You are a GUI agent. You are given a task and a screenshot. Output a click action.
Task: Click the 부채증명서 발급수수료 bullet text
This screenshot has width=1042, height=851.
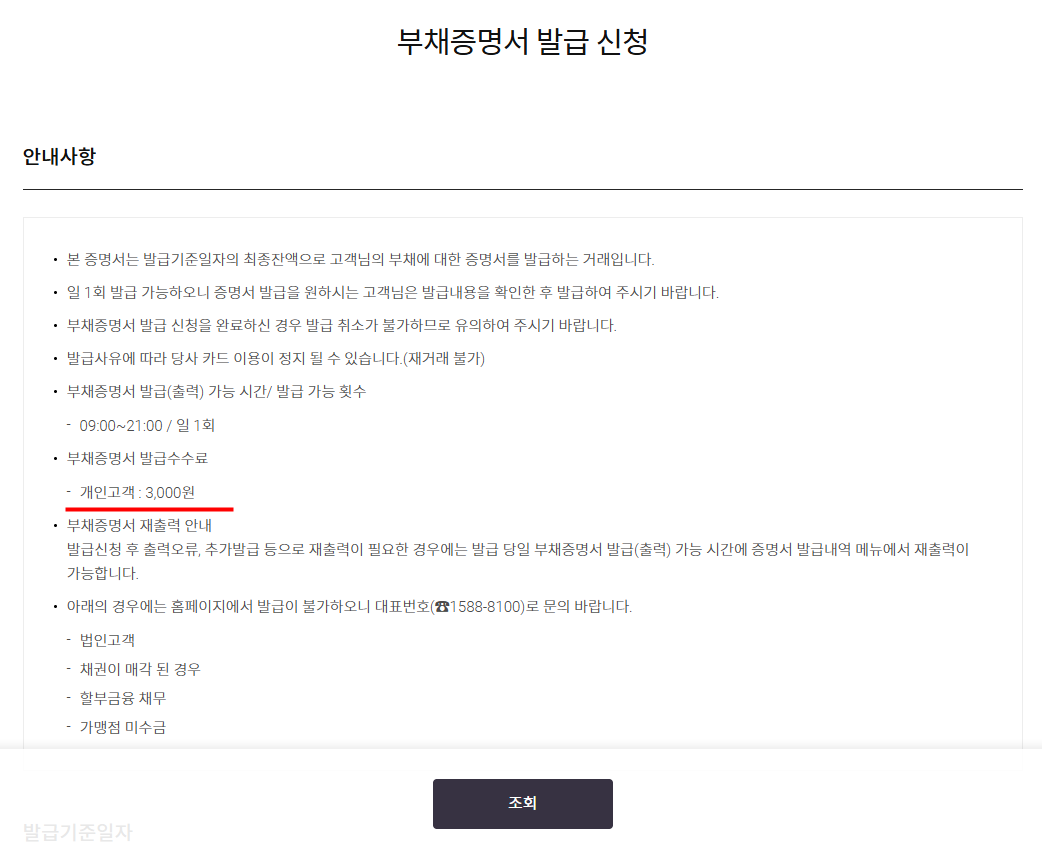pyautogui.click(x=137, y=458)
